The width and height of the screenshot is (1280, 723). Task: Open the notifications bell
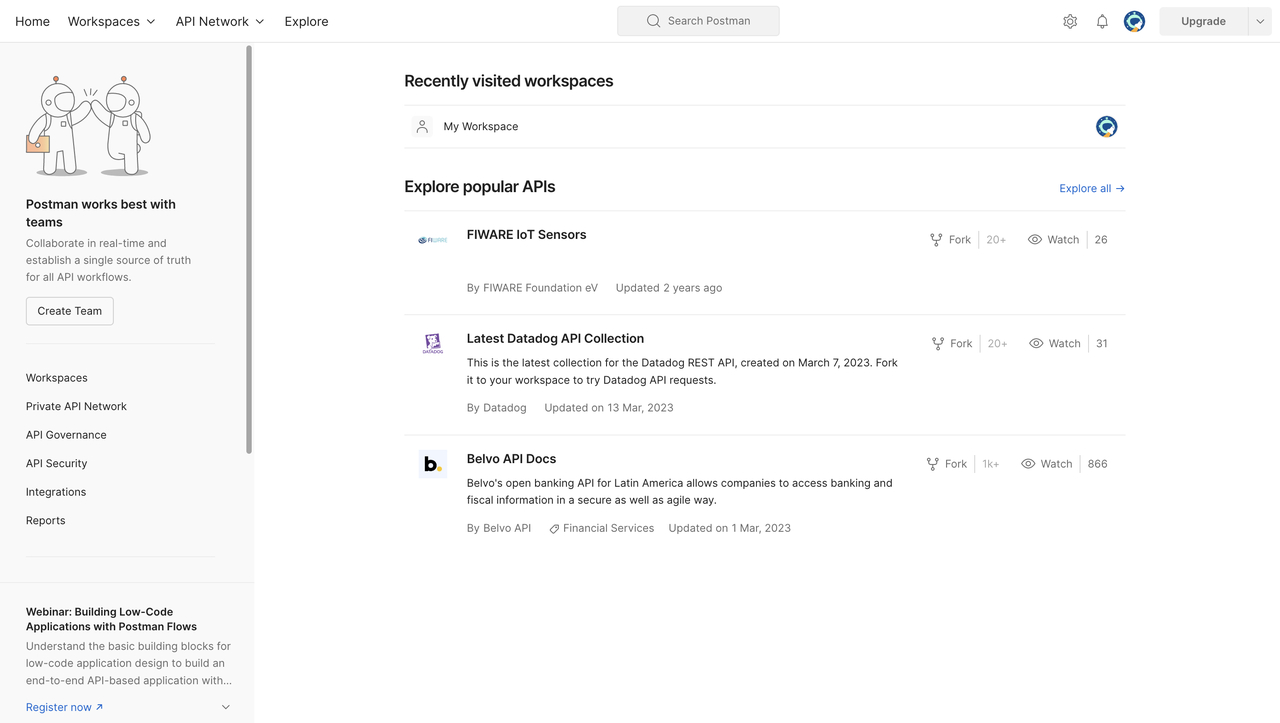click(x=1102, y=21)
